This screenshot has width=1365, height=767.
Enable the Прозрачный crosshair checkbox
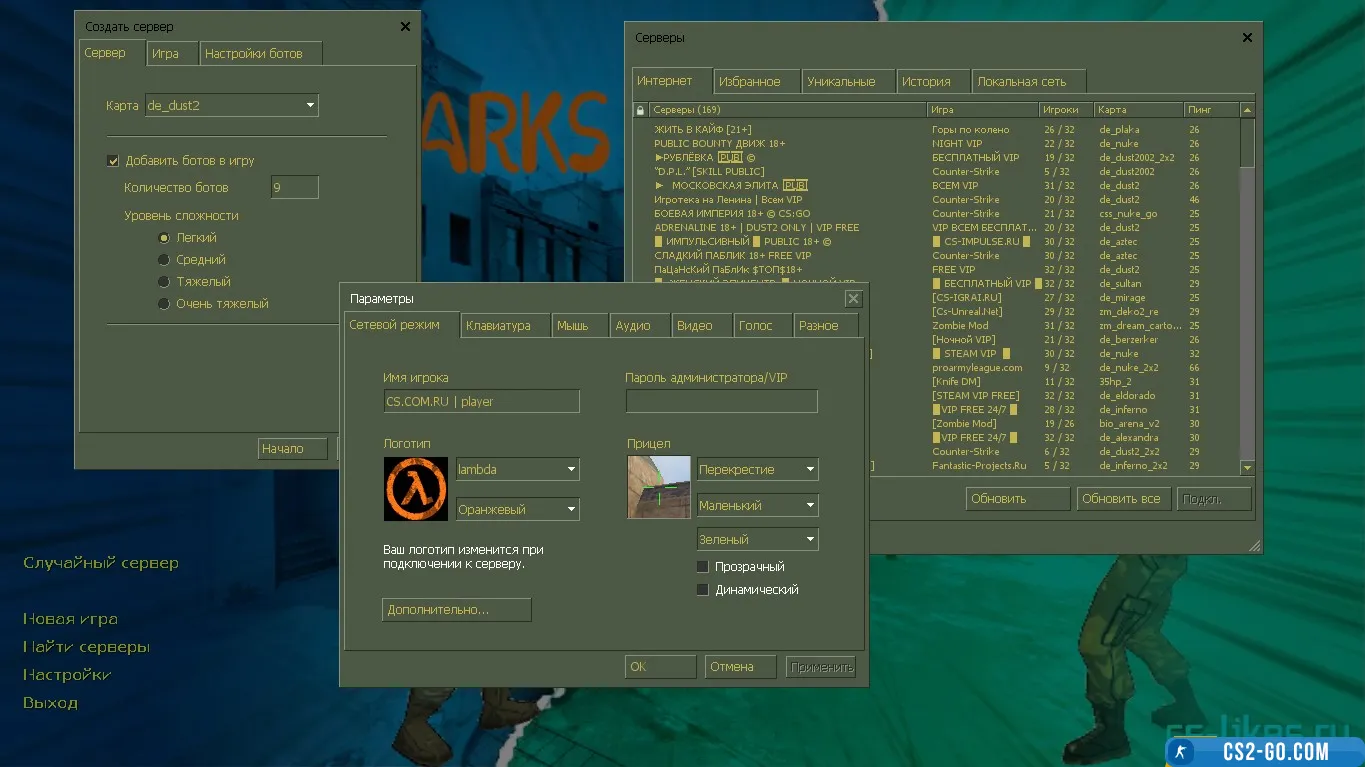coord(703,567)
